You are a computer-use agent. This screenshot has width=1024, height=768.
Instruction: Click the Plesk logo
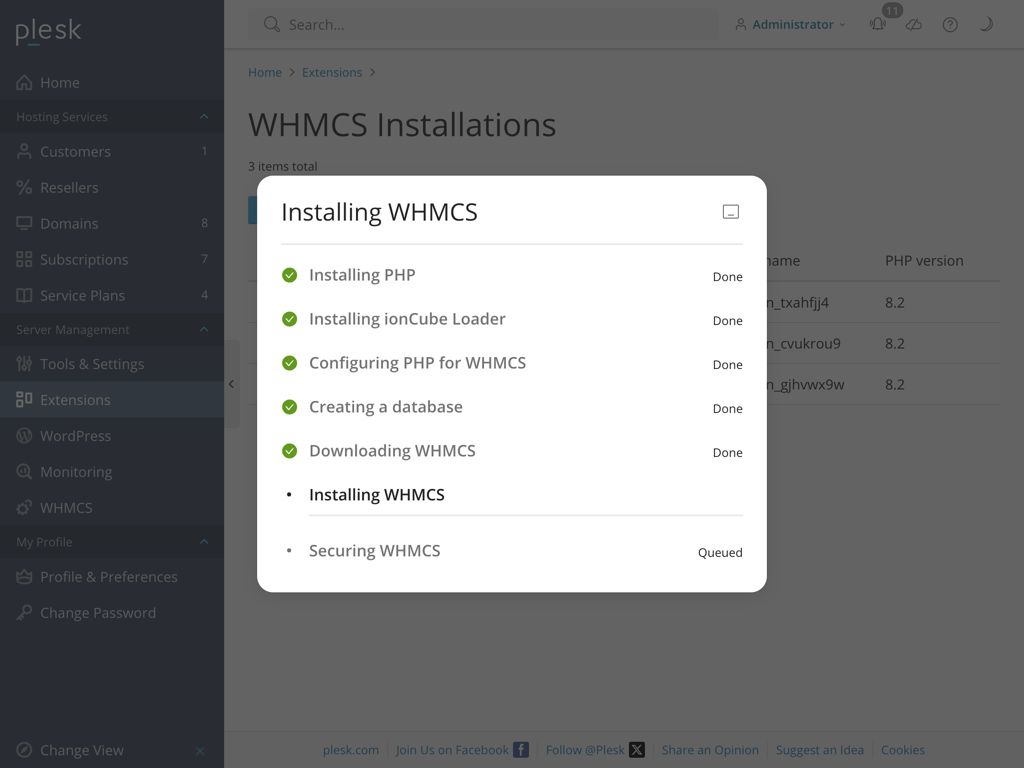click(x=47, y=31)
